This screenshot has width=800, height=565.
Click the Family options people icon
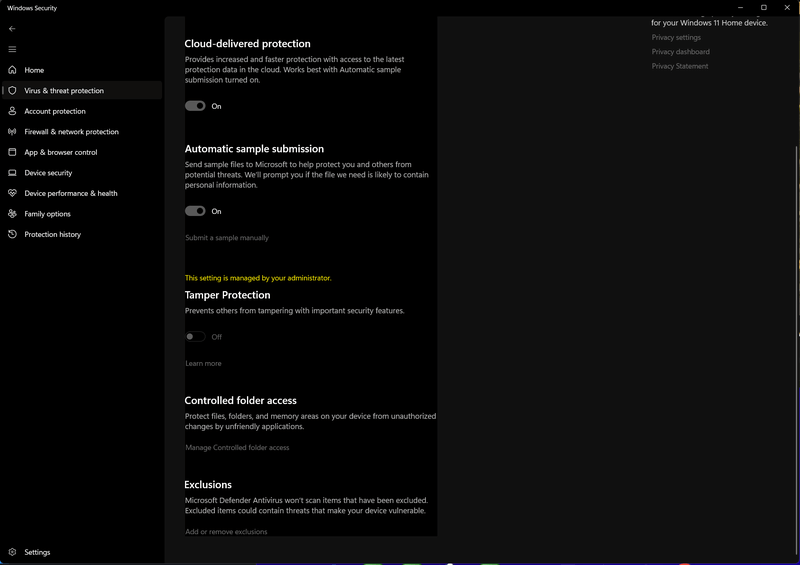[x=12, y=214]
